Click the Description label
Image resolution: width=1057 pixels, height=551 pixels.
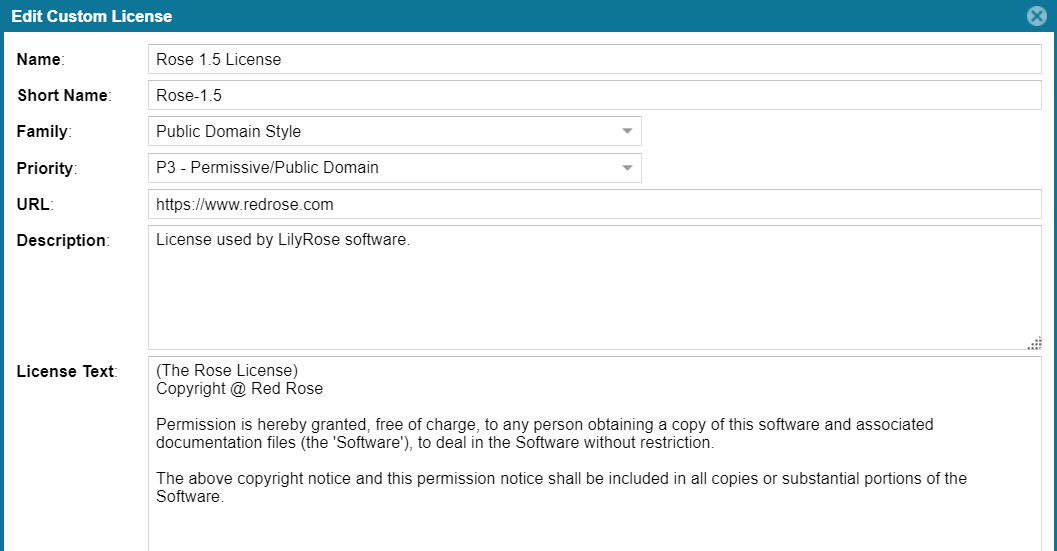click(61, 240)
